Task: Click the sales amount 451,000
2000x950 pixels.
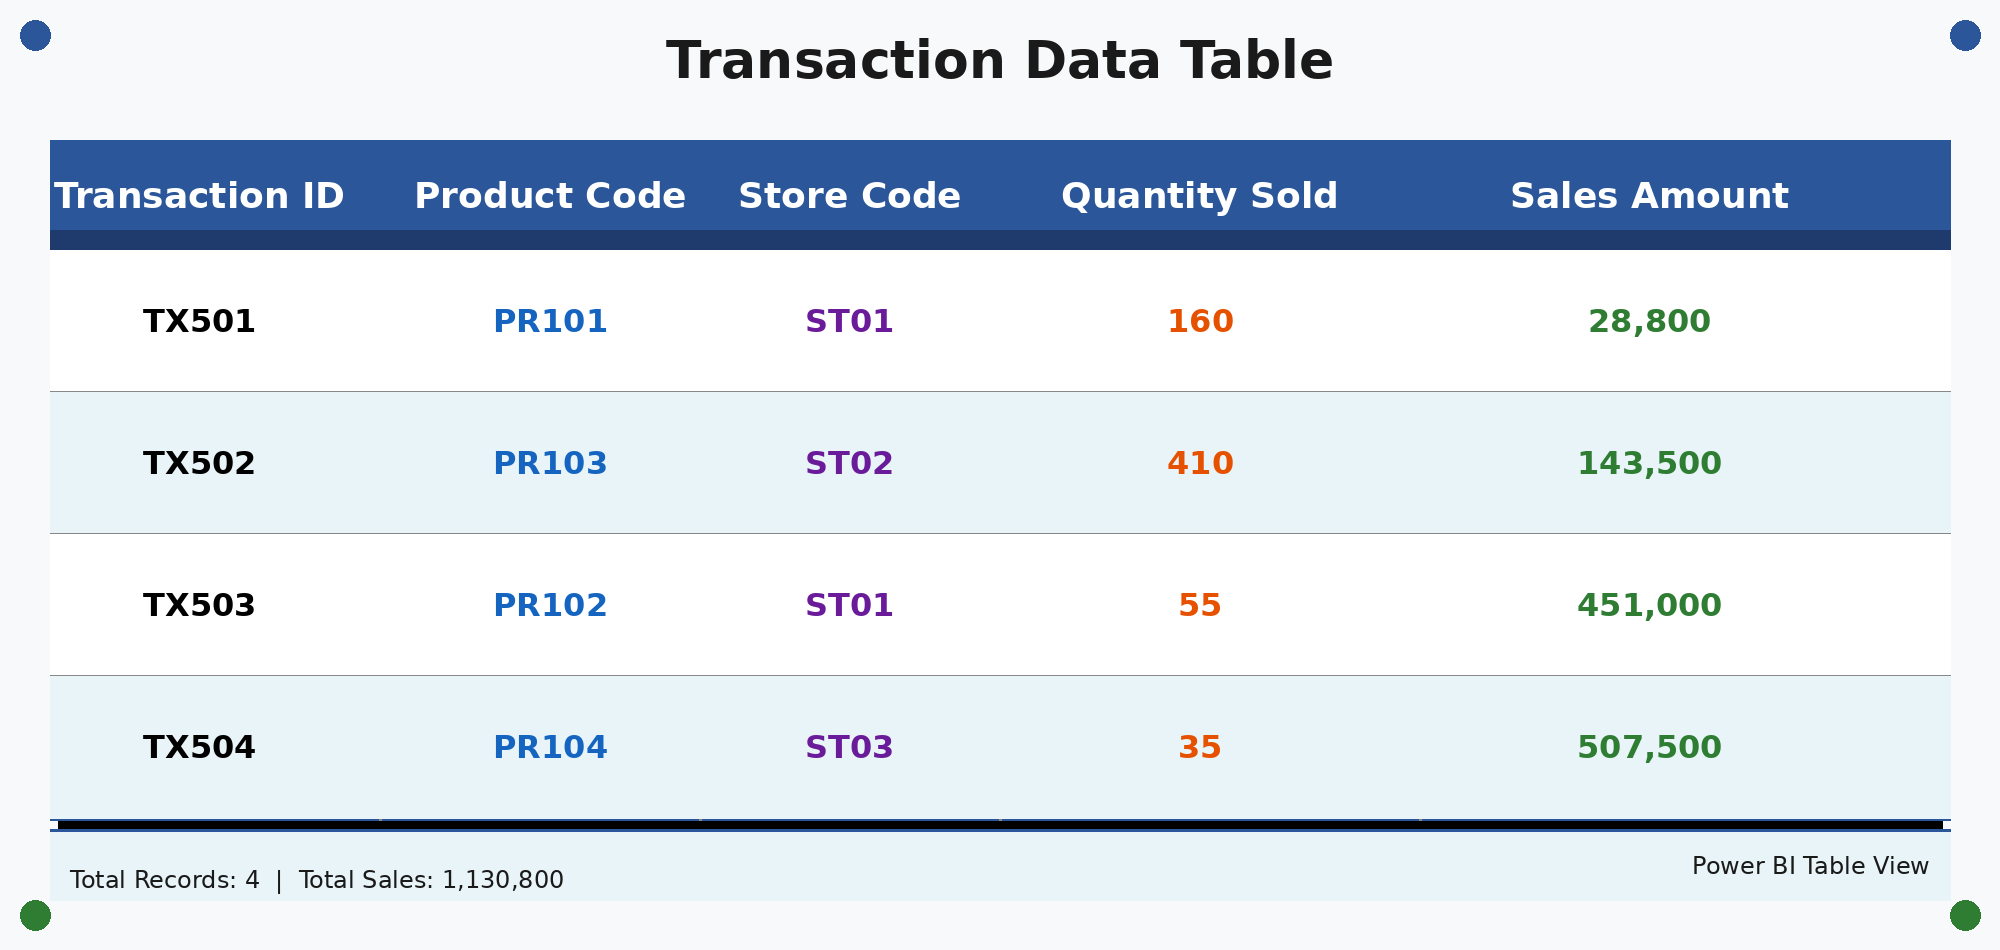Action: [1649, 606]
